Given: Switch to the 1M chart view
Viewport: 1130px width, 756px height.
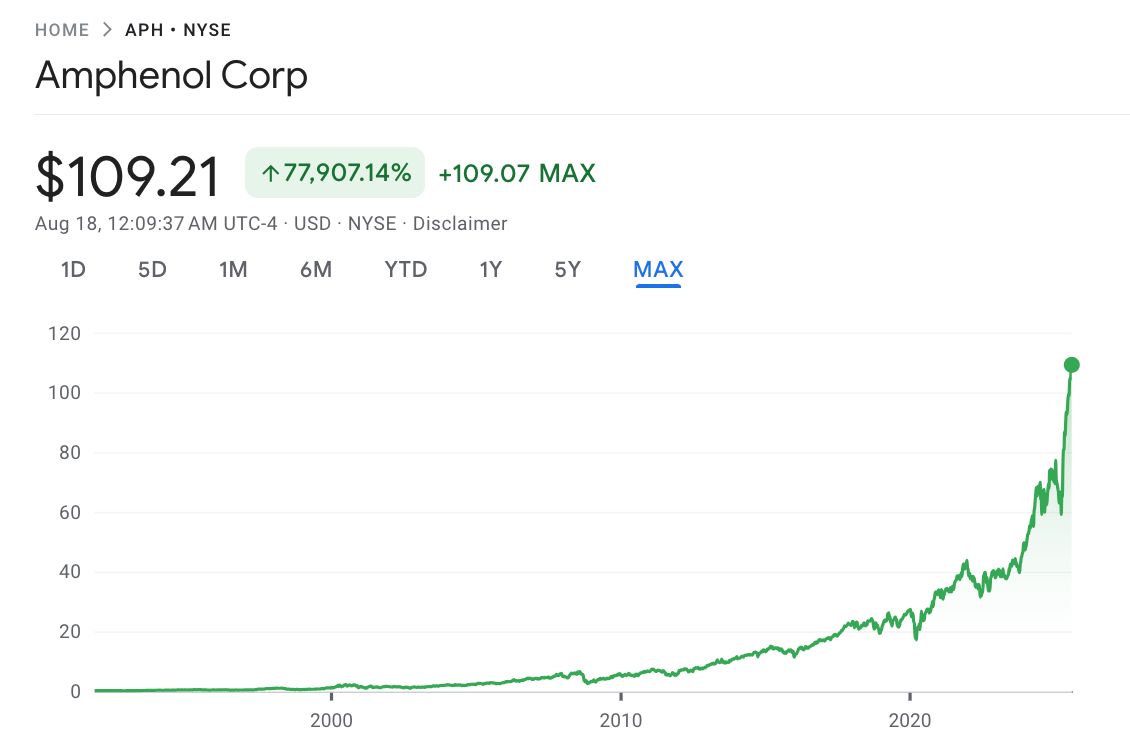Looking at the screenshot, I should 233,269.
